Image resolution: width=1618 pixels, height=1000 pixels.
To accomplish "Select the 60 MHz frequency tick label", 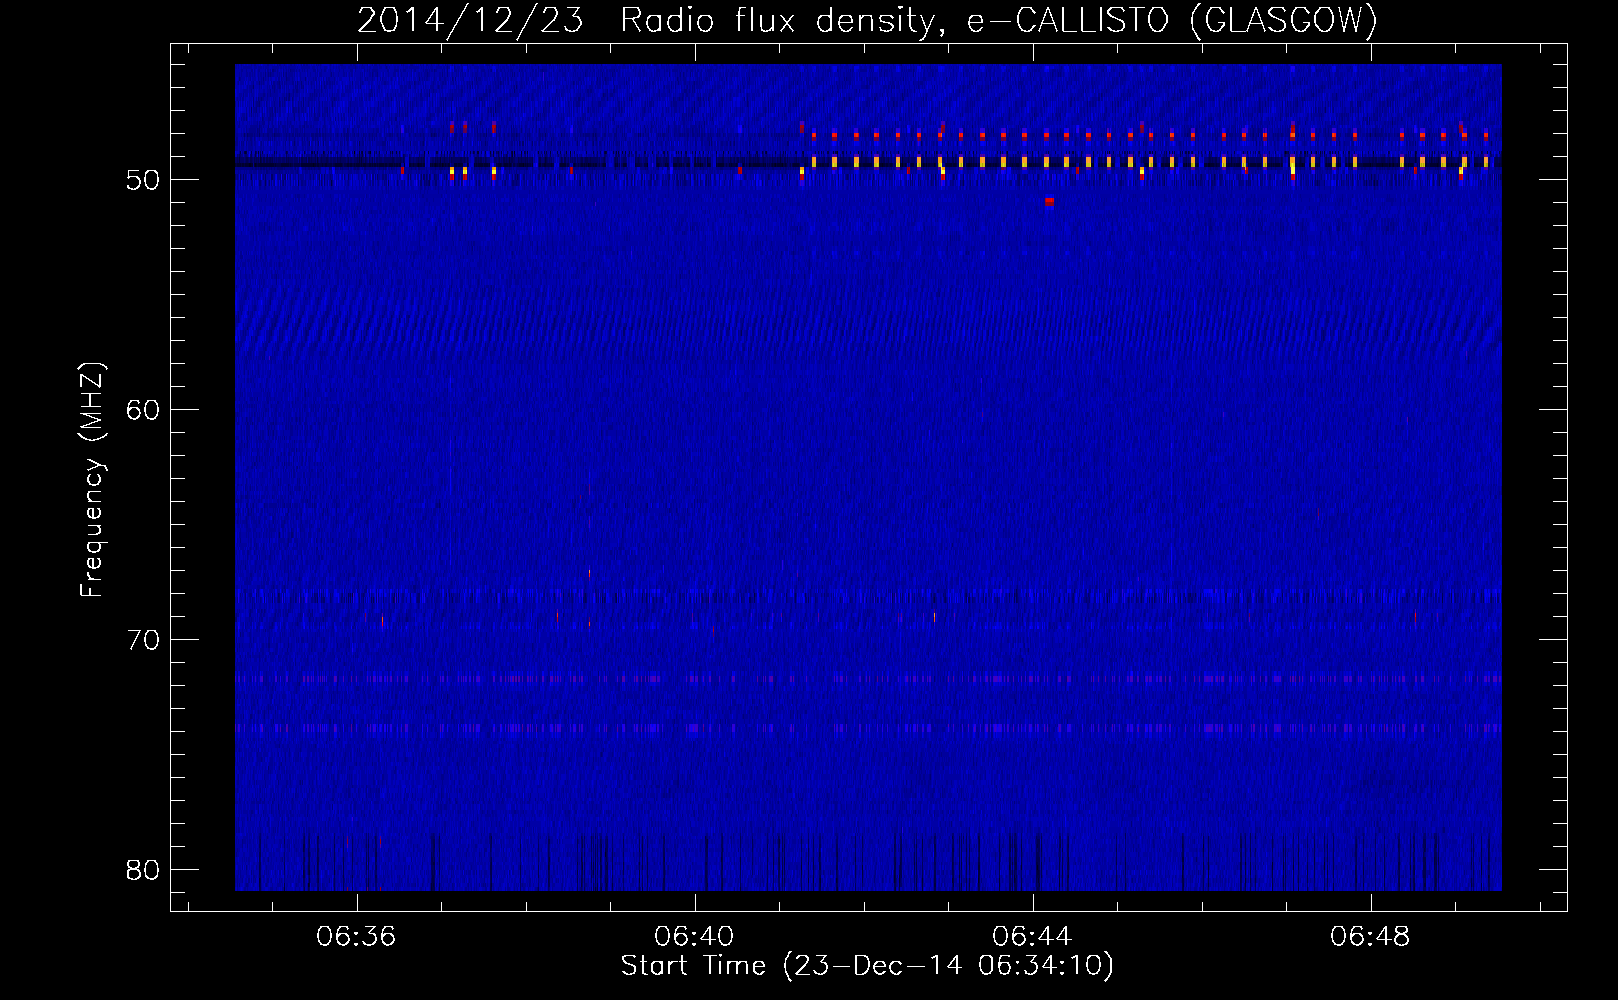I will (x=143, y=410).
